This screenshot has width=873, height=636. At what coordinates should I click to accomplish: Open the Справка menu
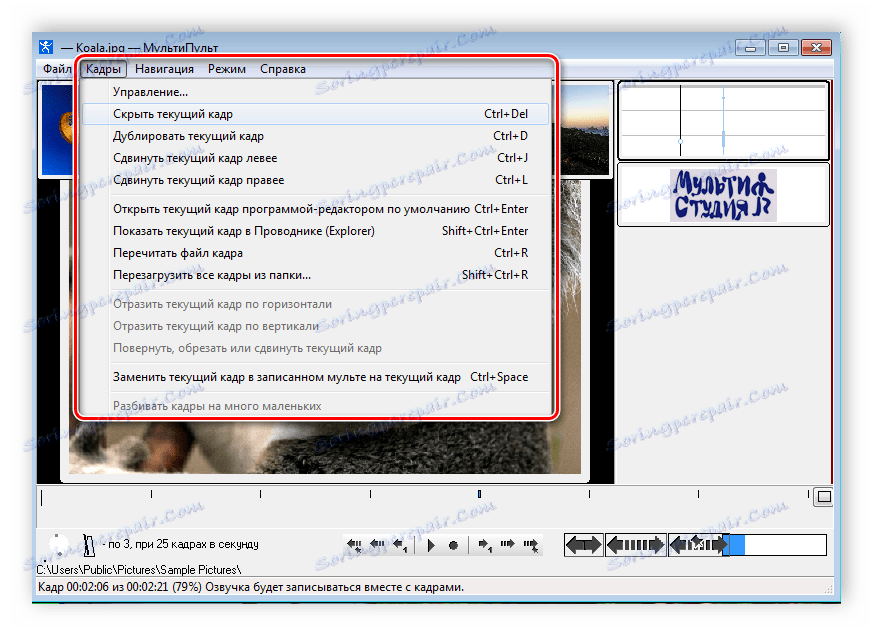pyautogui.click(x=283, y=69)
